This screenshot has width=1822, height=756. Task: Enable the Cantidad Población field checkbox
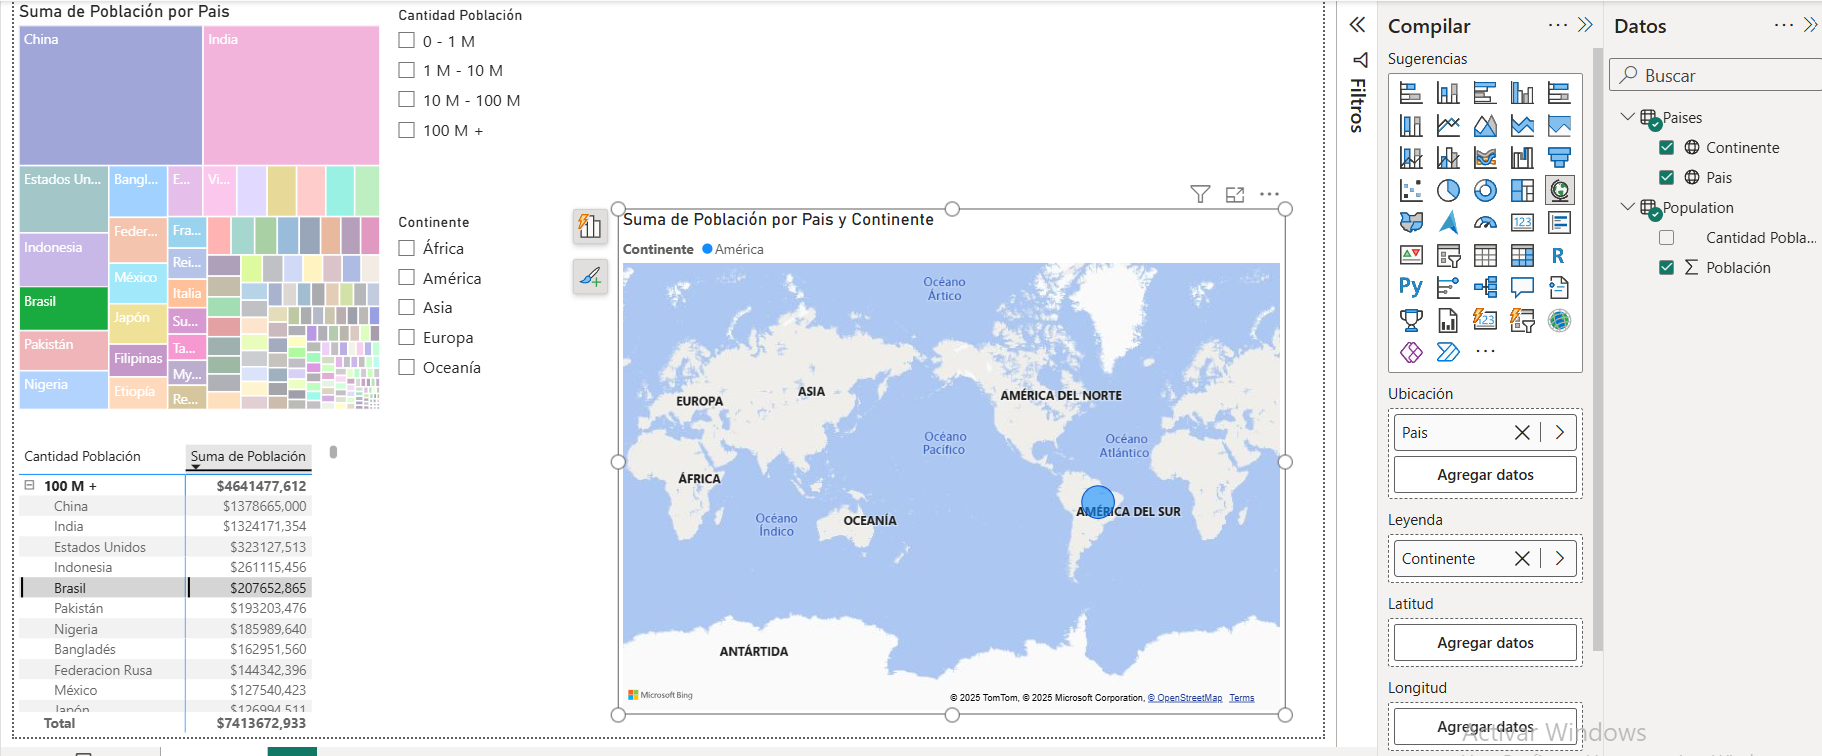point(1666,238)
